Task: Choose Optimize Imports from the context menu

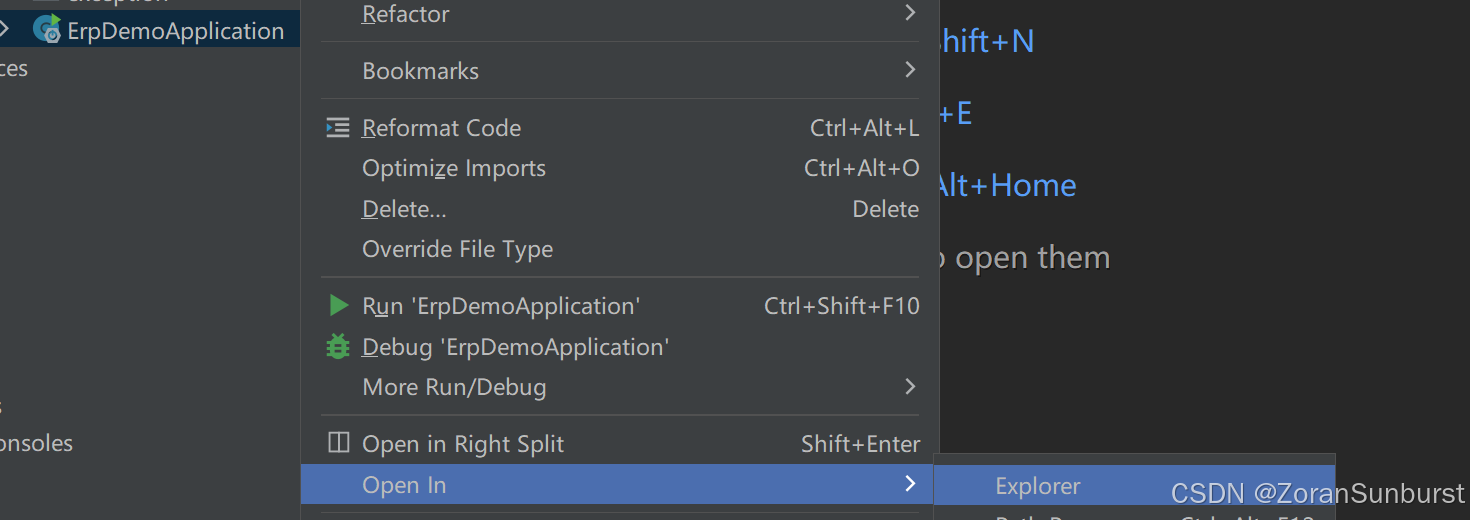Action: [620, 168]
